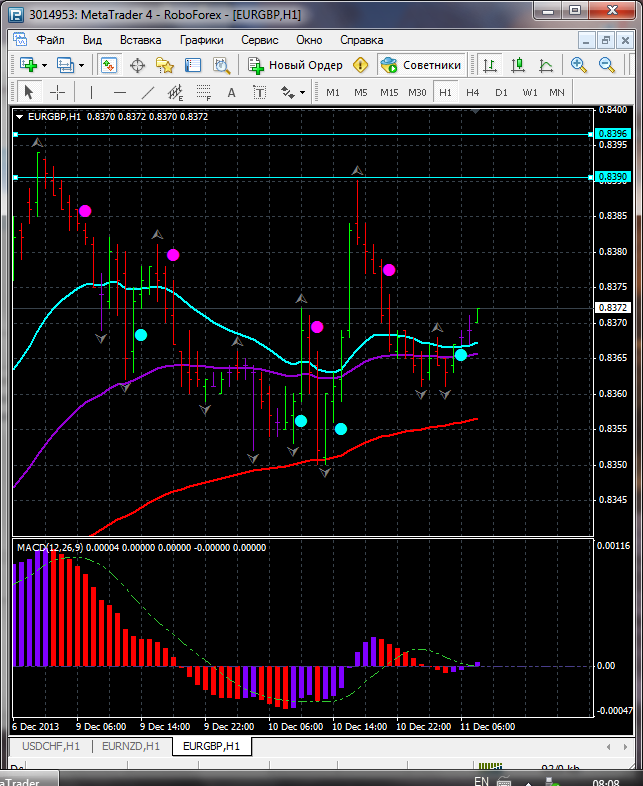Select the crosshair tool
Image resolution: width=643 pixels, height=786 pixels.
coord(58,92)
